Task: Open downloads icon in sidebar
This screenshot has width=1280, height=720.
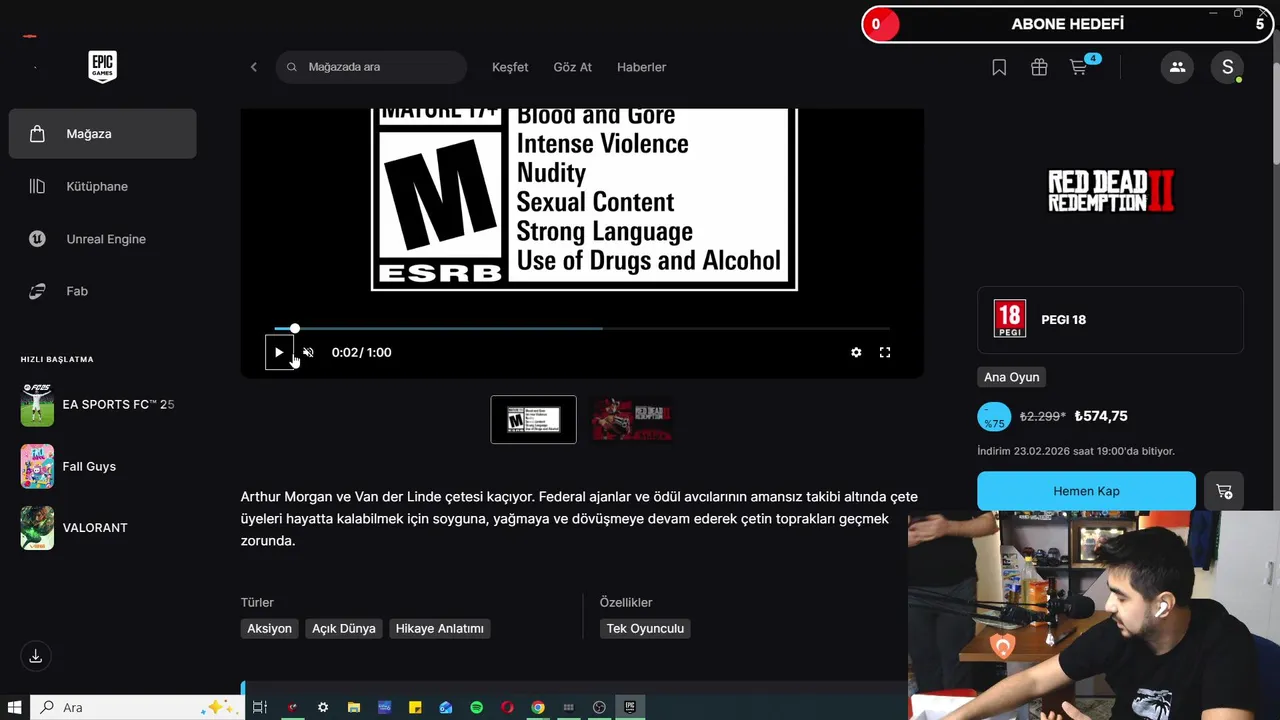Action: click(35, 656)
